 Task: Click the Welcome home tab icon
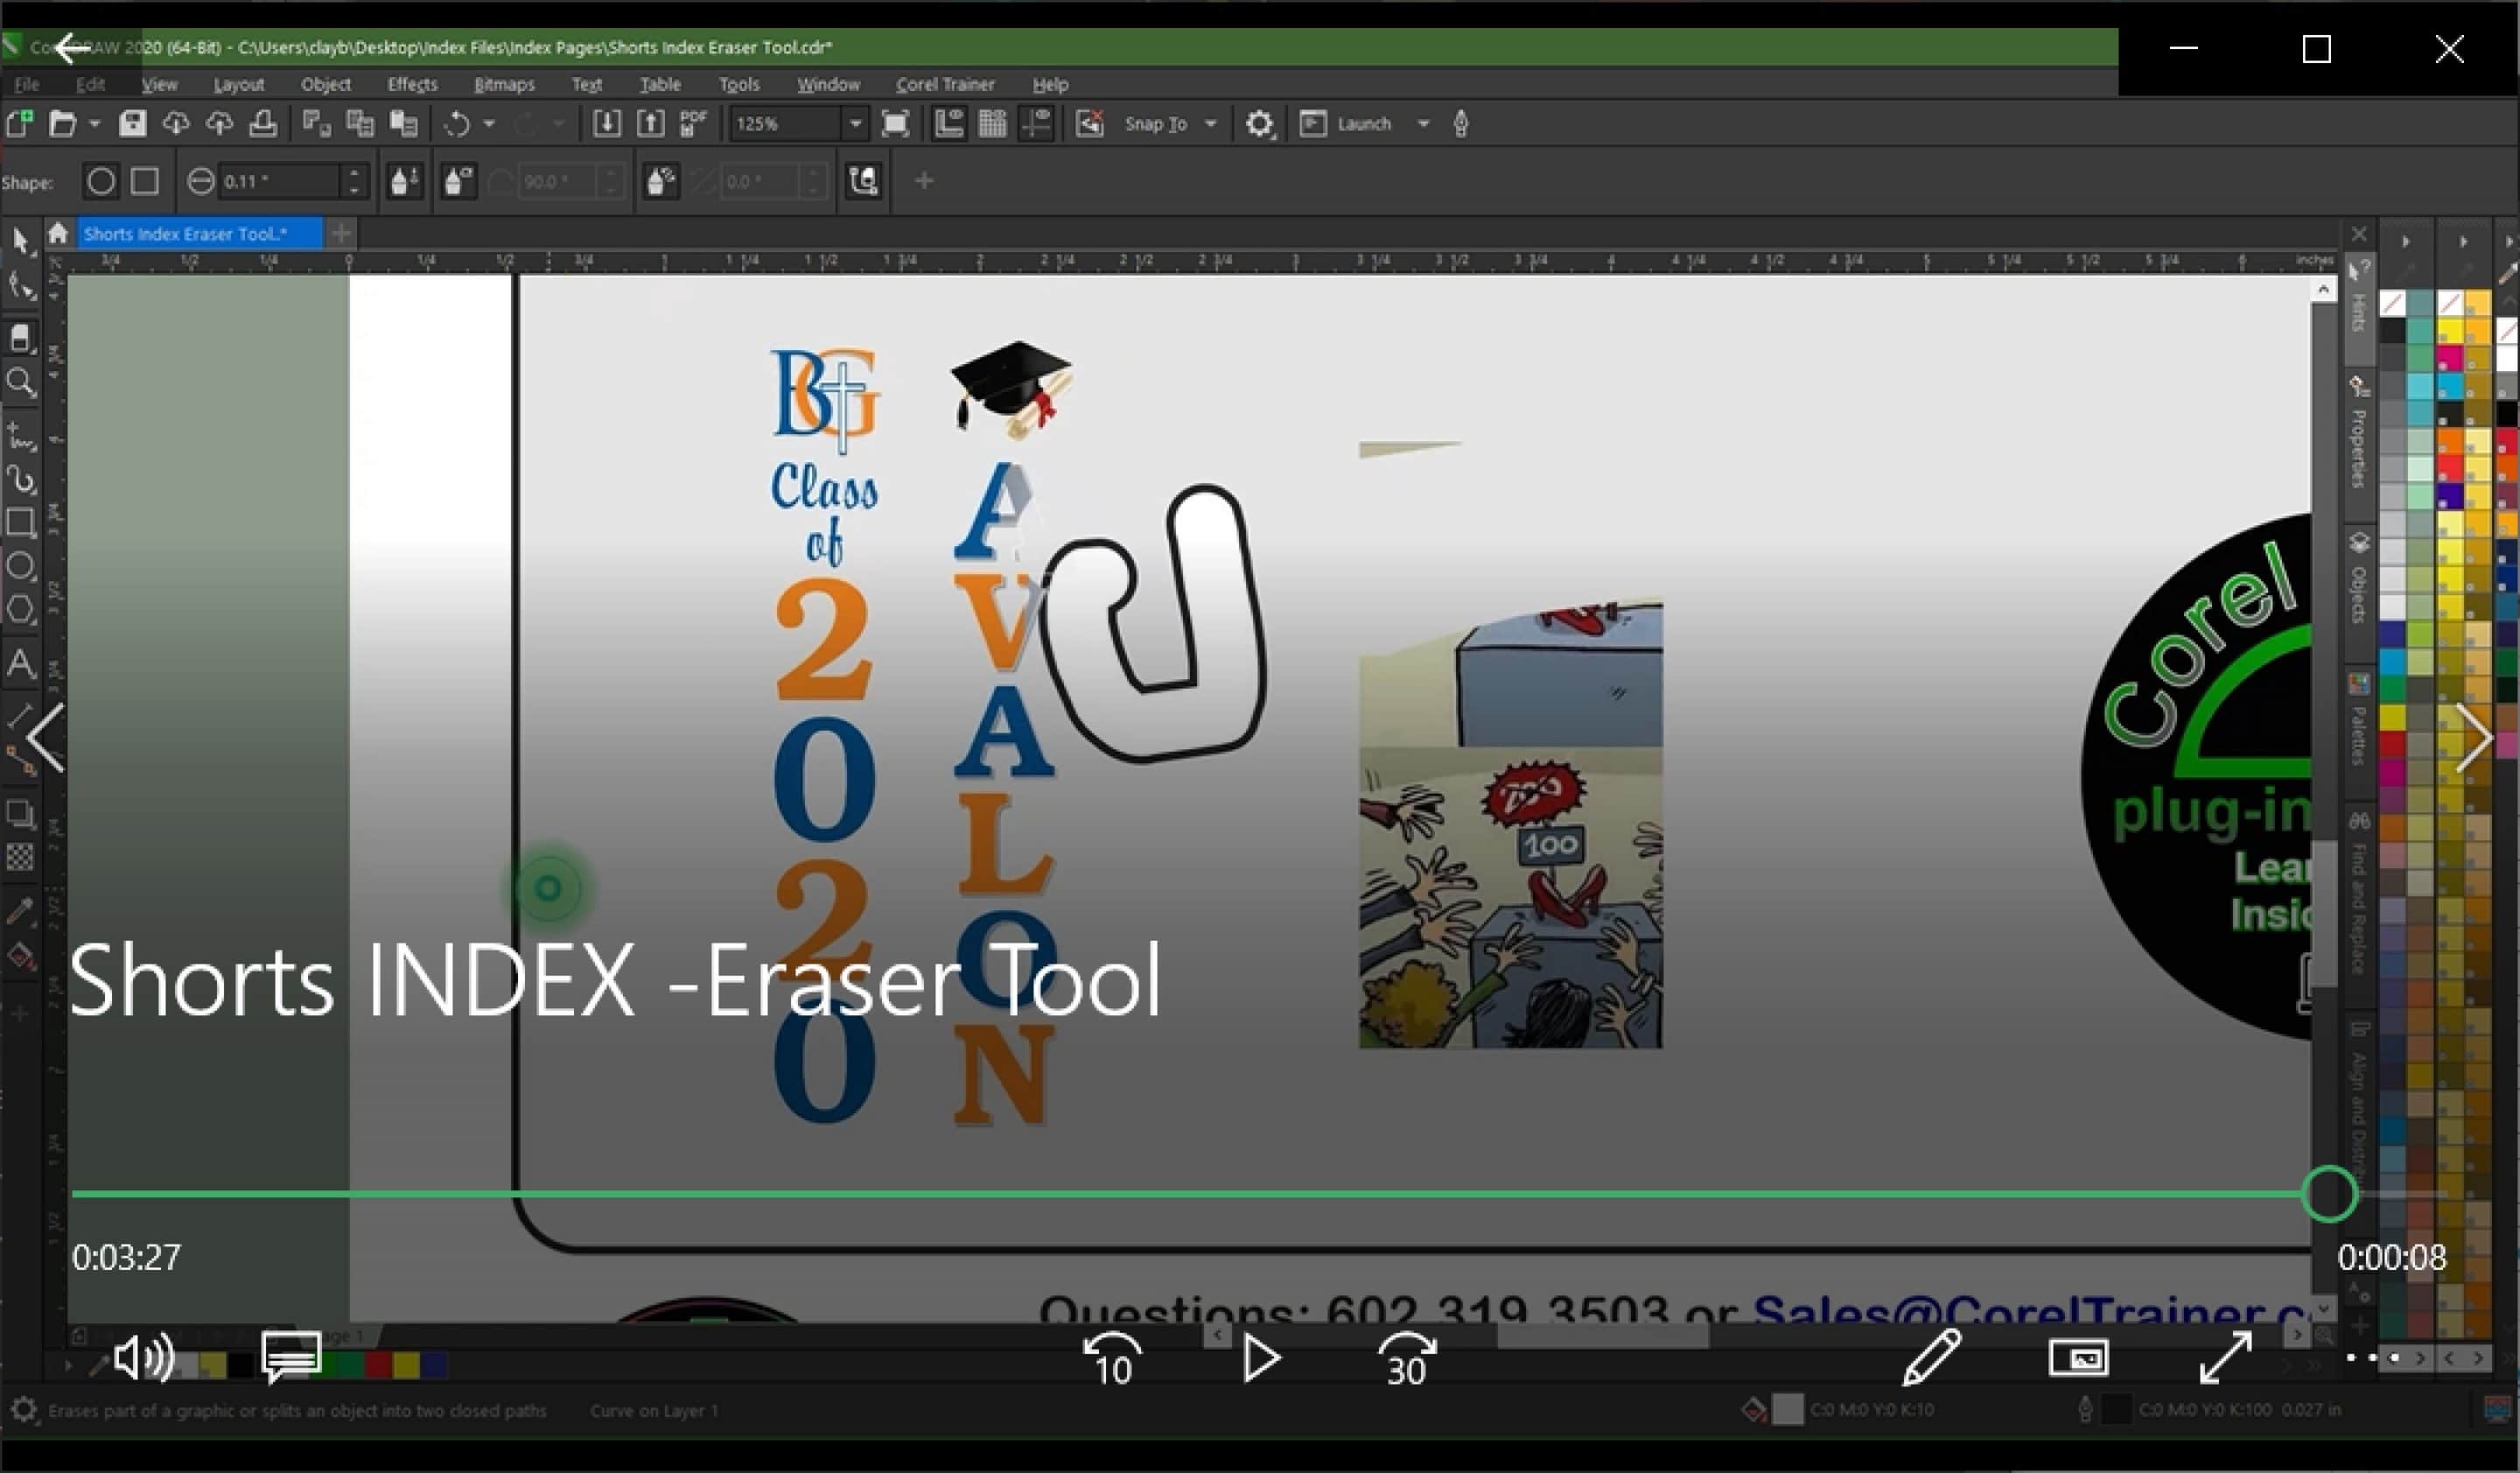58,233
